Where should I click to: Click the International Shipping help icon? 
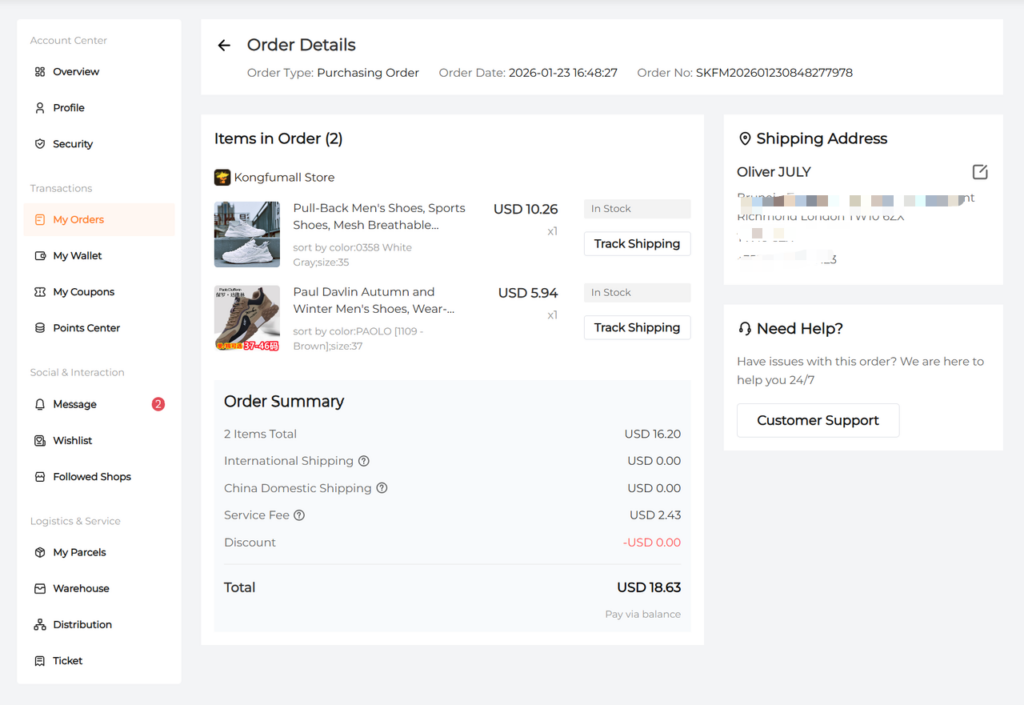pyautogui.click(x=364, y=461)
